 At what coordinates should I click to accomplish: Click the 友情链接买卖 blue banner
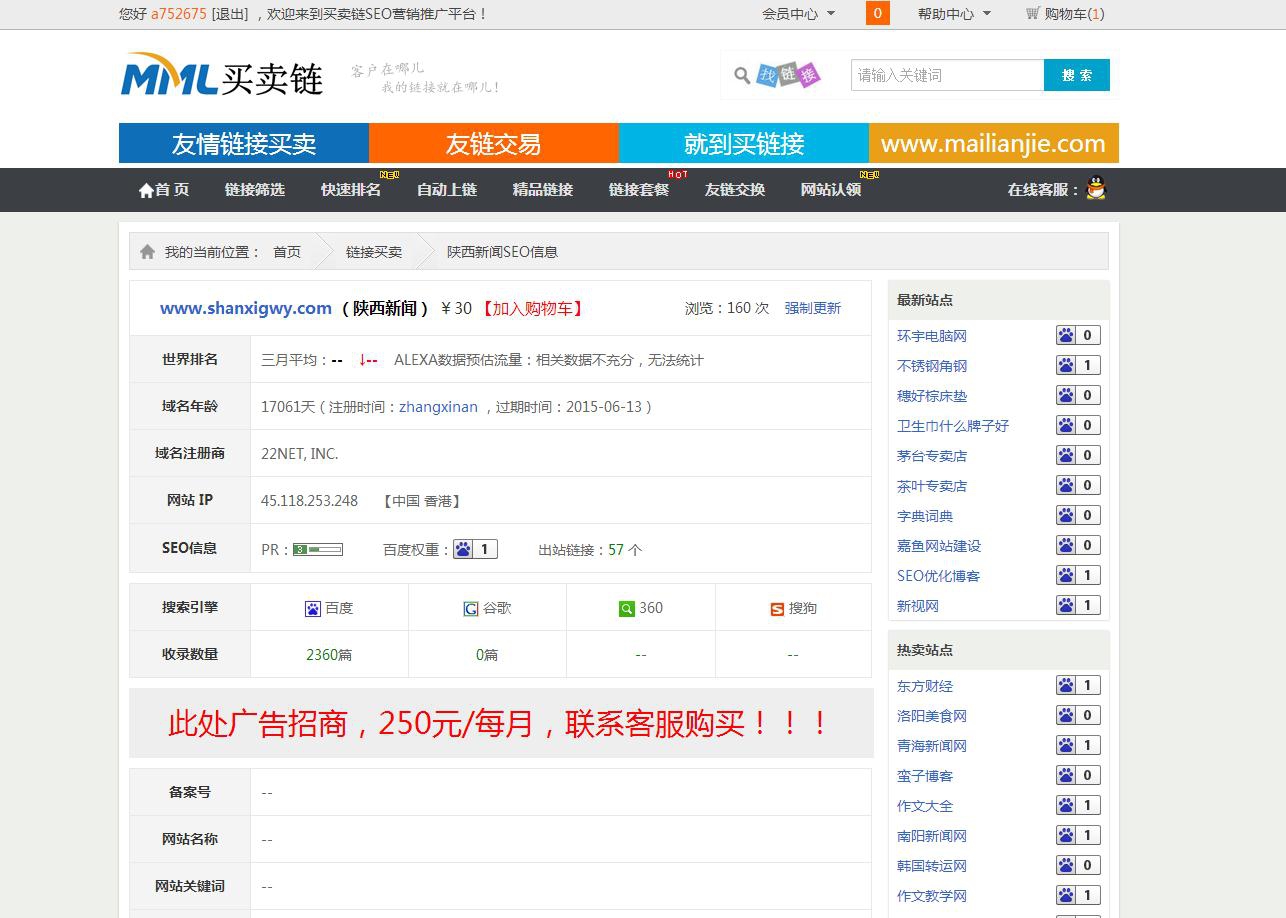(x=244, y=143)
